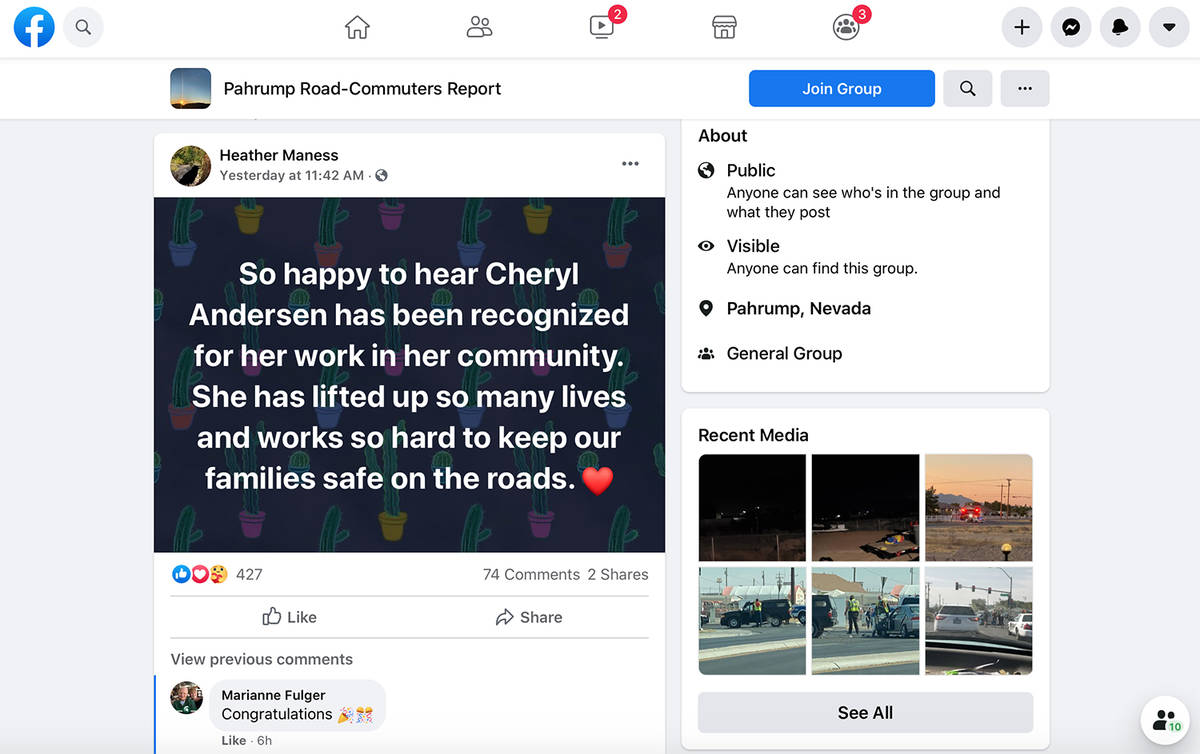
Task: Open the group more options ellipsis button
Action: point(1025,88)
